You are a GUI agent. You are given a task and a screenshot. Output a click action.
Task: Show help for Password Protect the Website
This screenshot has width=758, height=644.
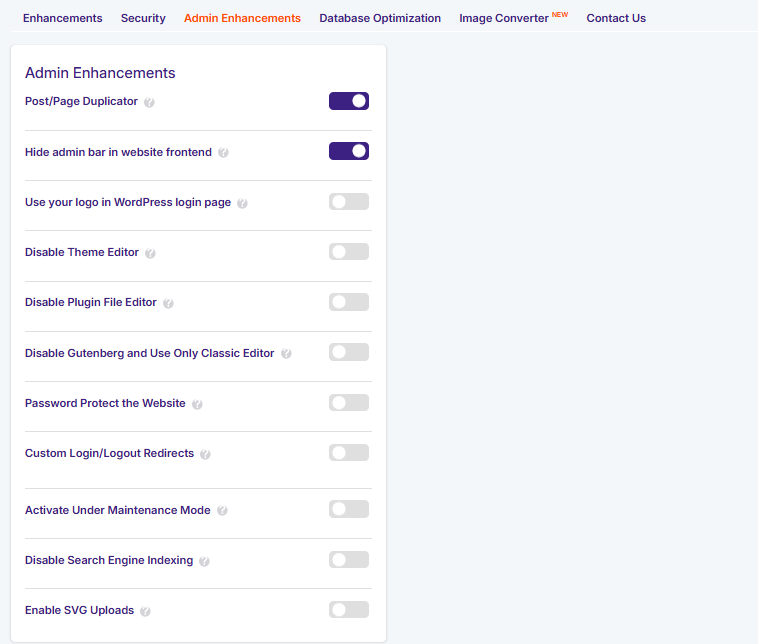[x=197, y=404]
